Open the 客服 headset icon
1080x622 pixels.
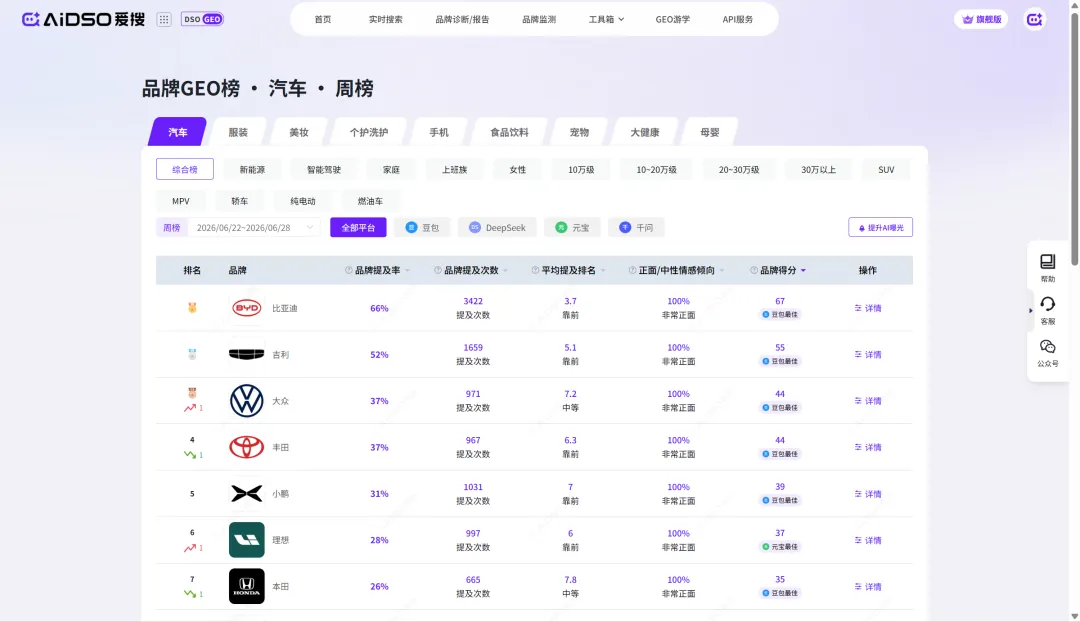(1048, 304)
